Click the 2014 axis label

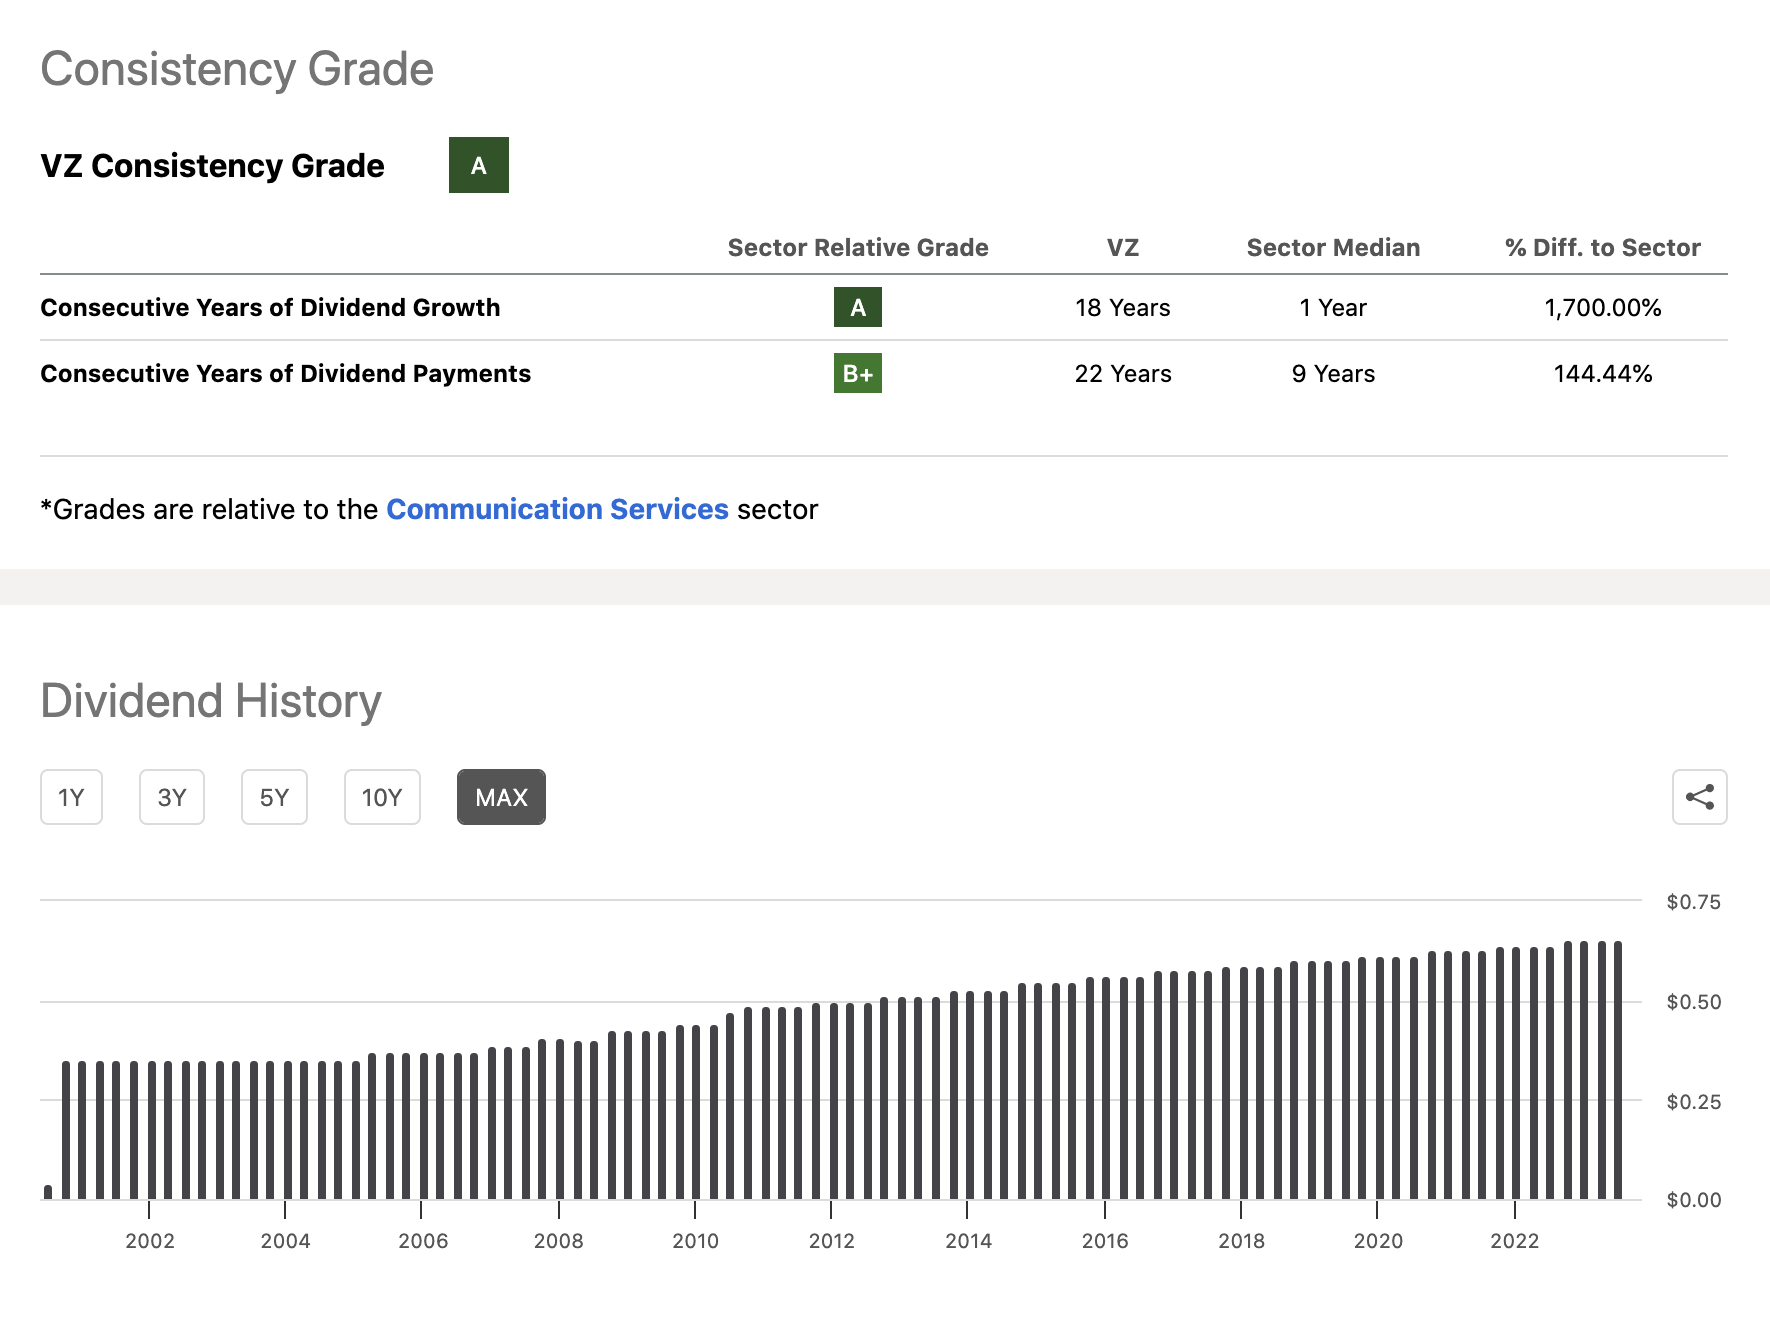click(x=968, y=1240)
